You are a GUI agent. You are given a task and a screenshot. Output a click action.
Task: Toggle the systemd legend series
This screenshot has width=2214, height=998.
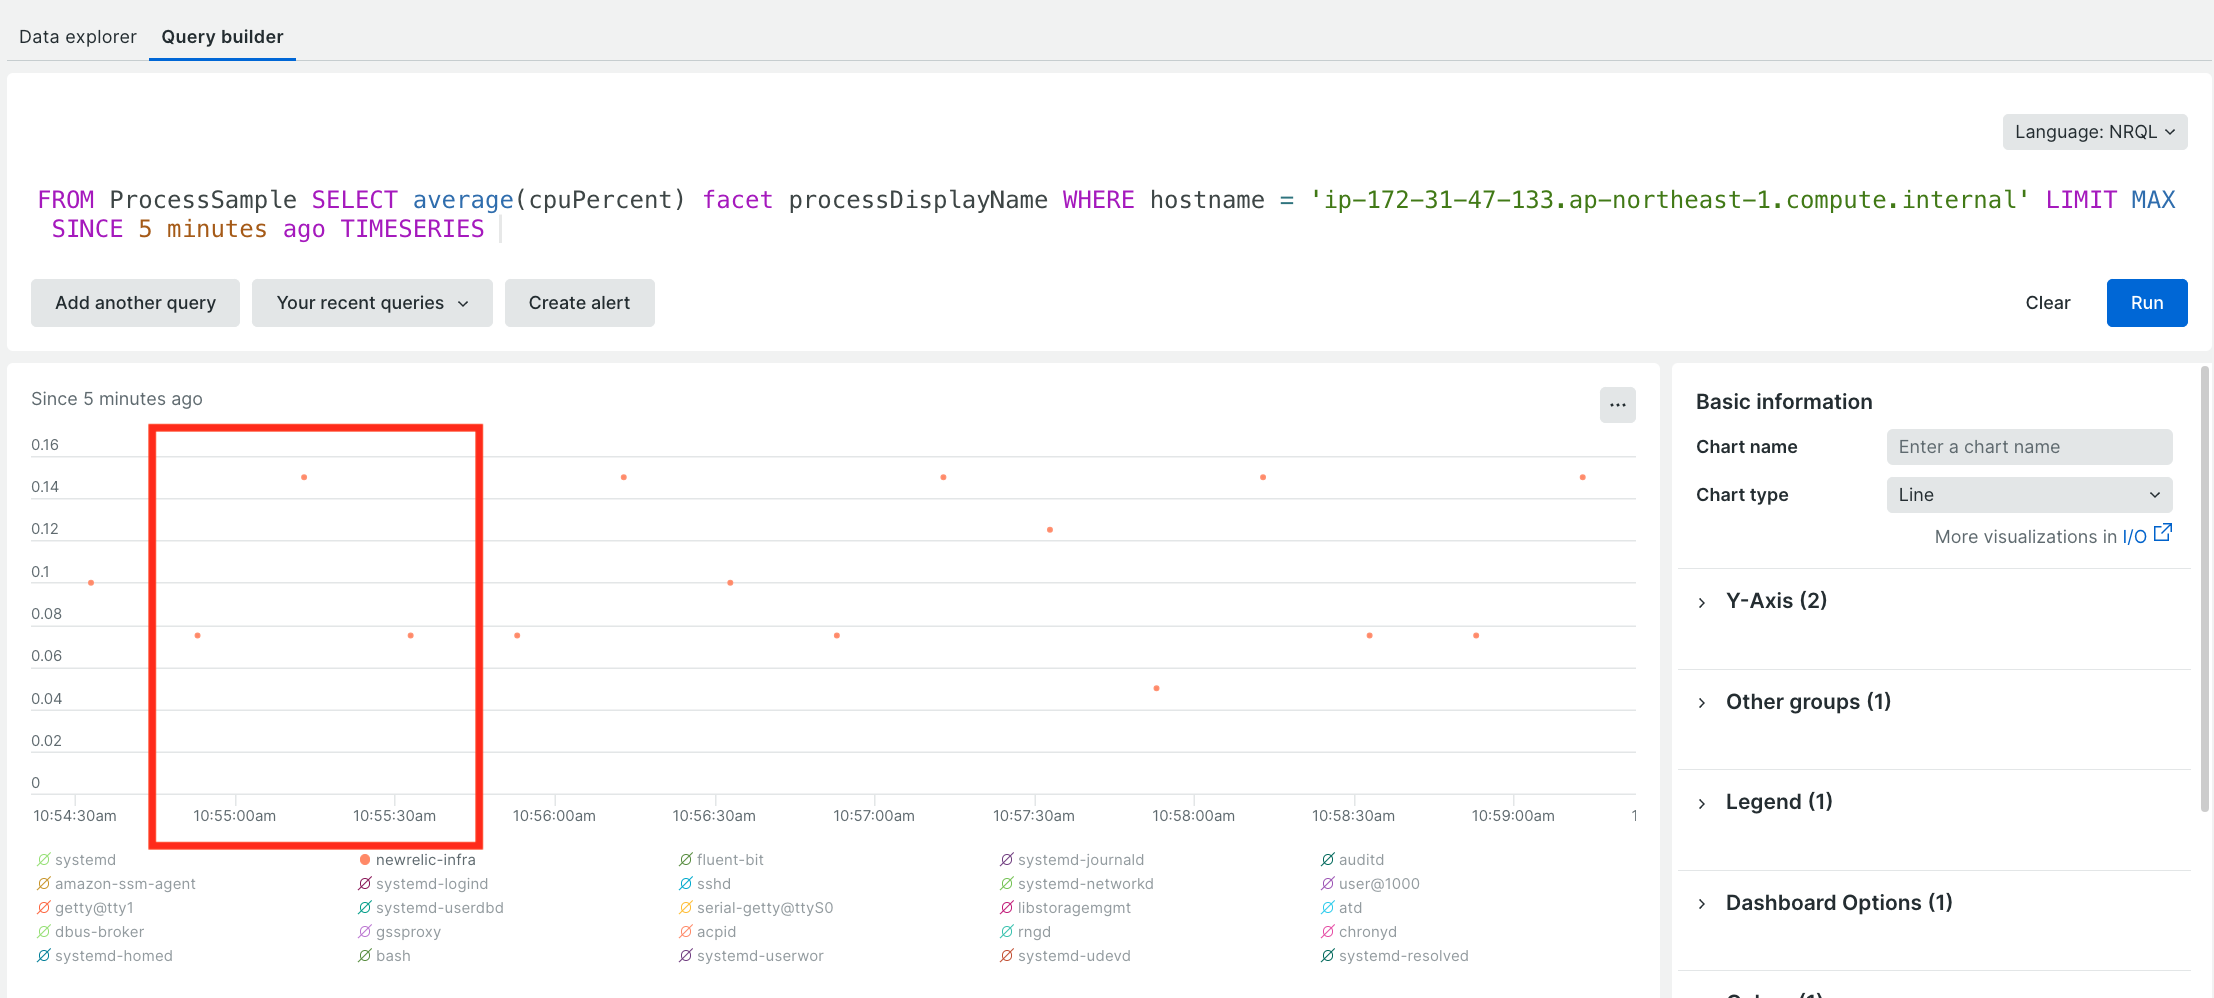[77, 860]
